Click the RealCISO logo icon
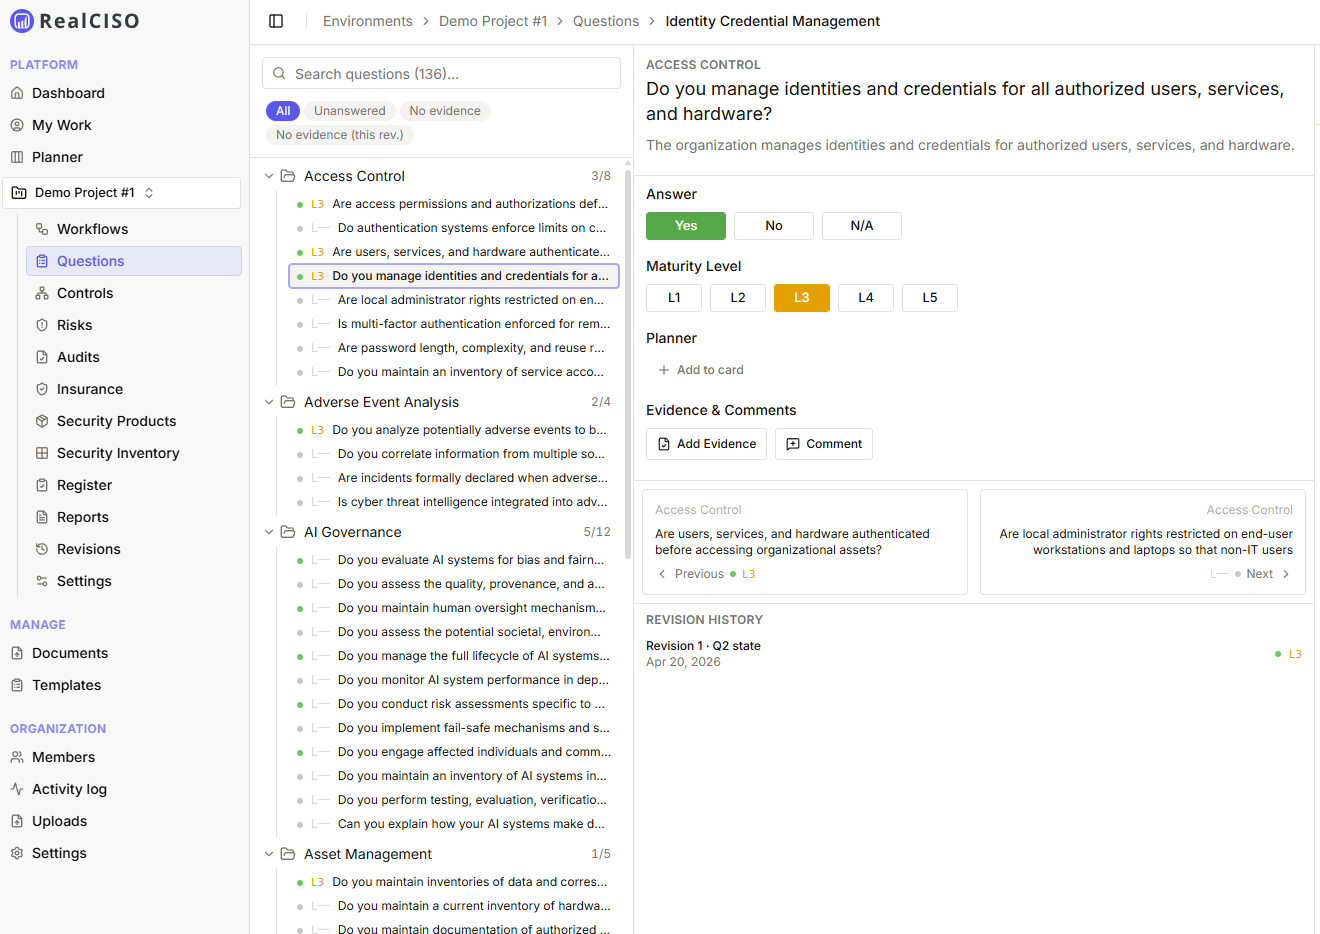Viewport: 1320px width, 934px height. point(21,21)
